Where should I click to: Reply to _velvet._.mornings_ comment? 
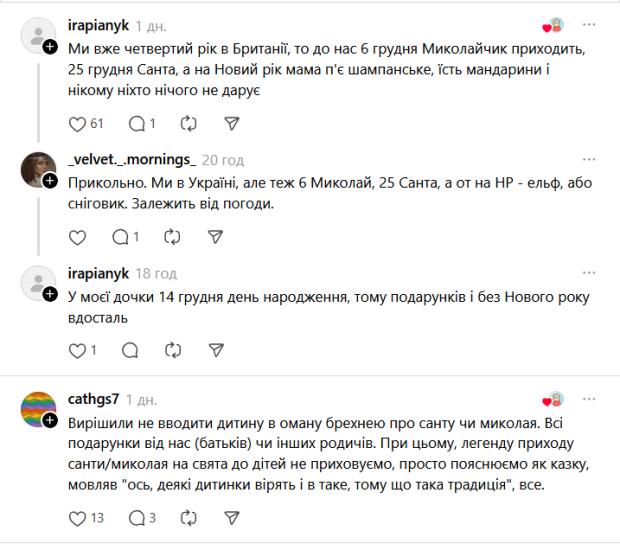point(120,237)
